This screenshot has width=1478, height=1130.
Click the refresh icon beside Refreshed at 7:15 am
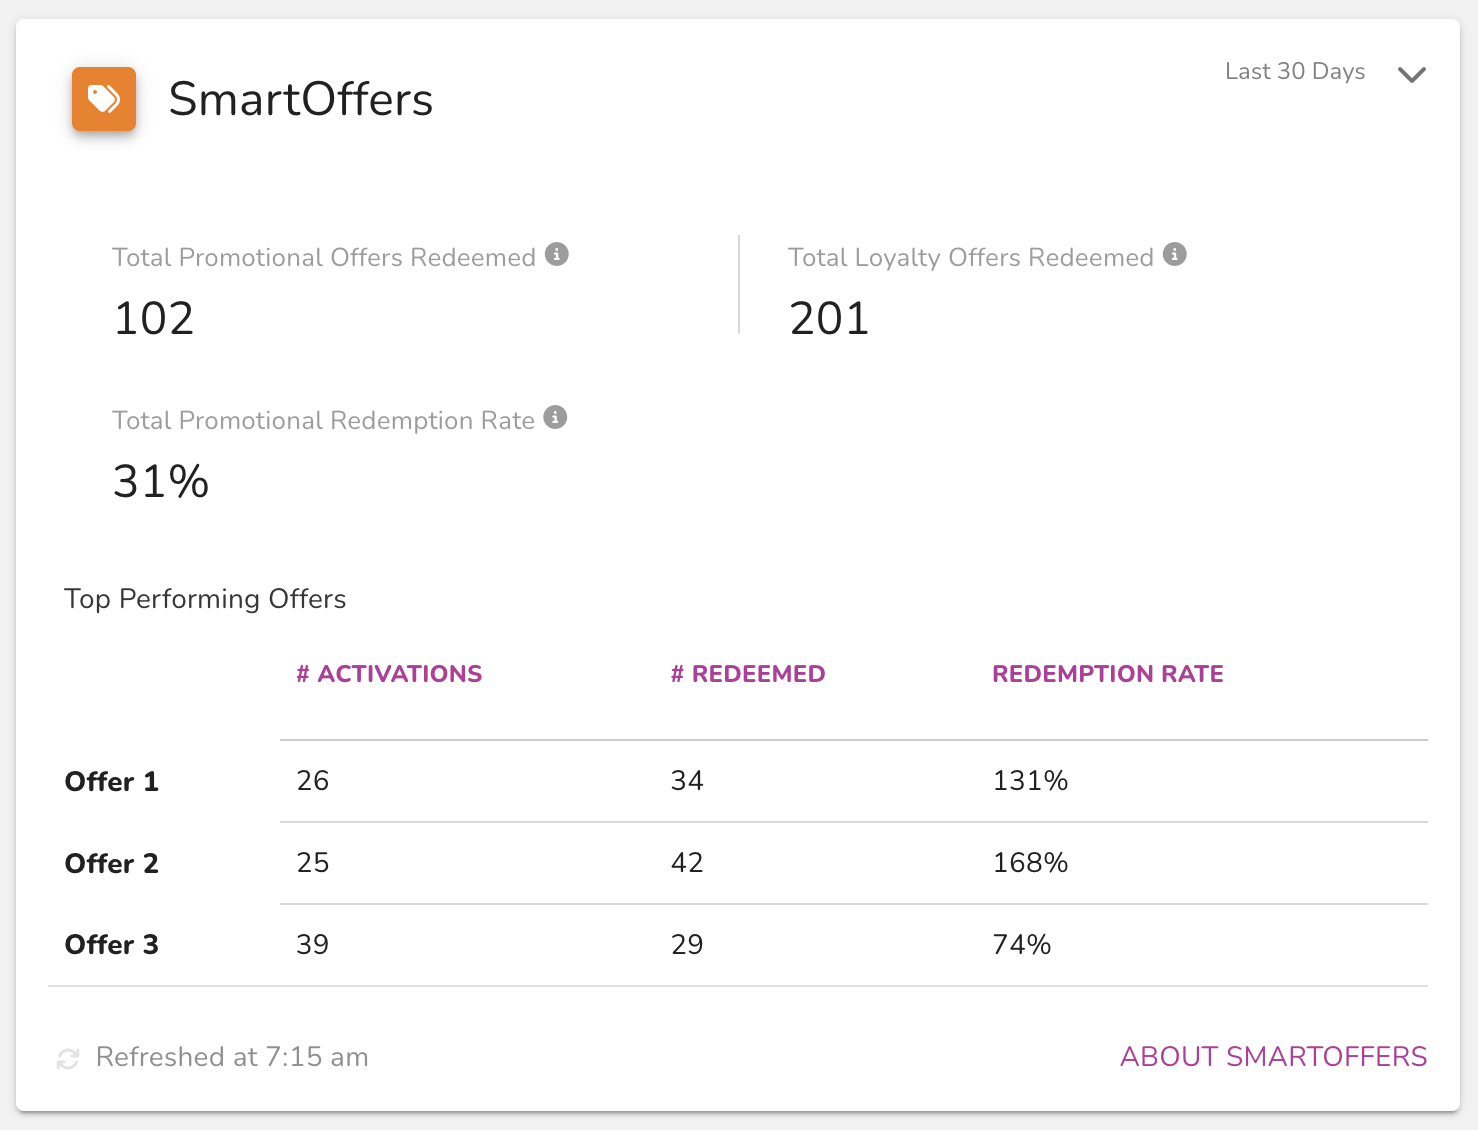pyautogui.click(x=68, y=1058)
